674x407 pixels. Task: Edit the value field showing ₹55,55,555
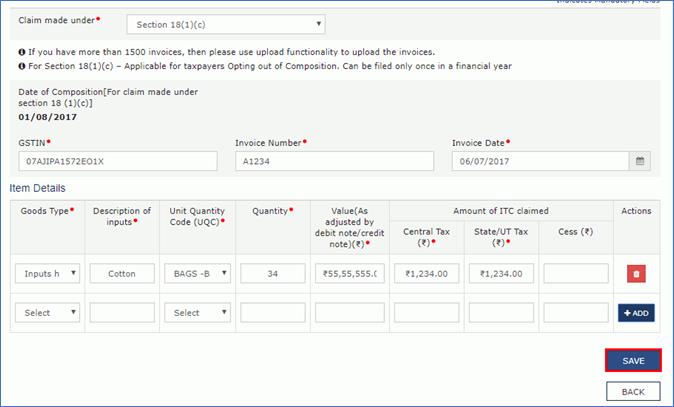(x=350, y=273)
